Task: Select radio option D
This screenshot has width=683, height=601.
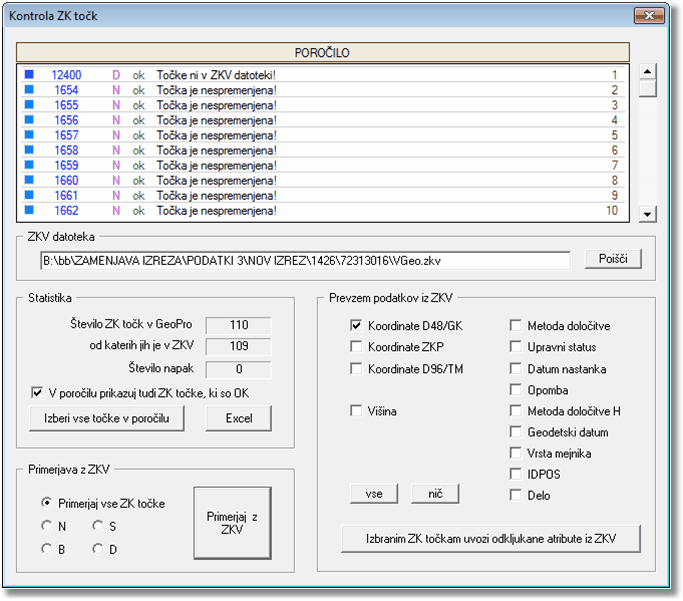Action: [x=98, y=548]
